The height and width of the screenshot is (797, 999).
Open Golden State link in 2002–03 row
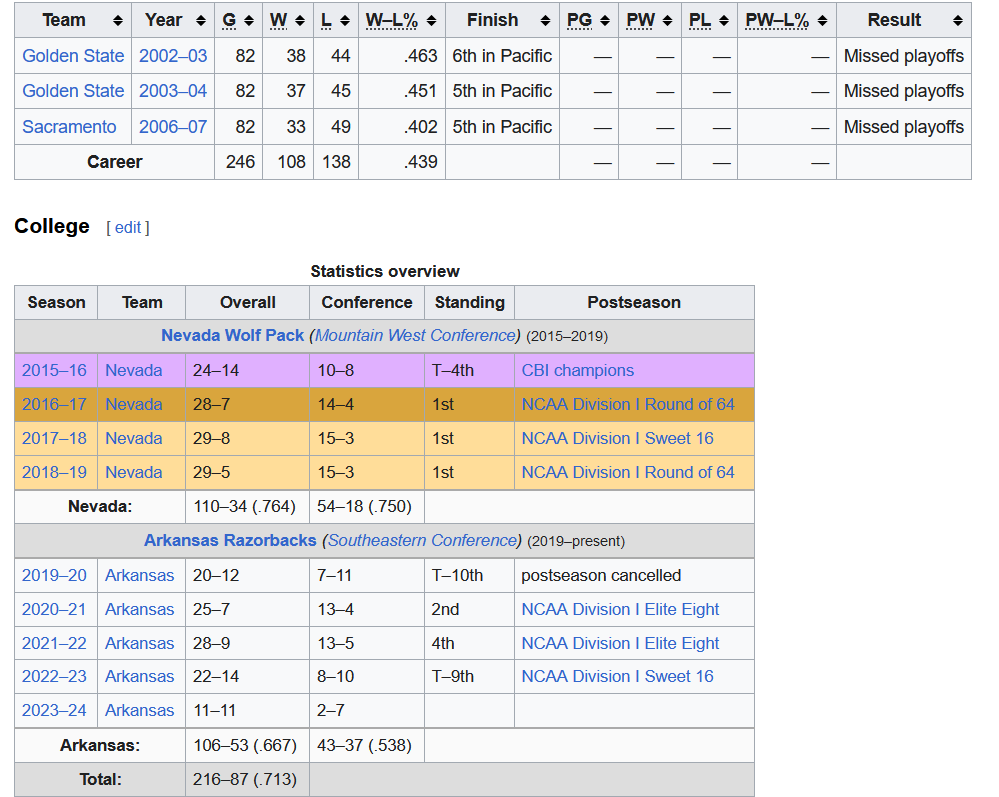[73, 56]
